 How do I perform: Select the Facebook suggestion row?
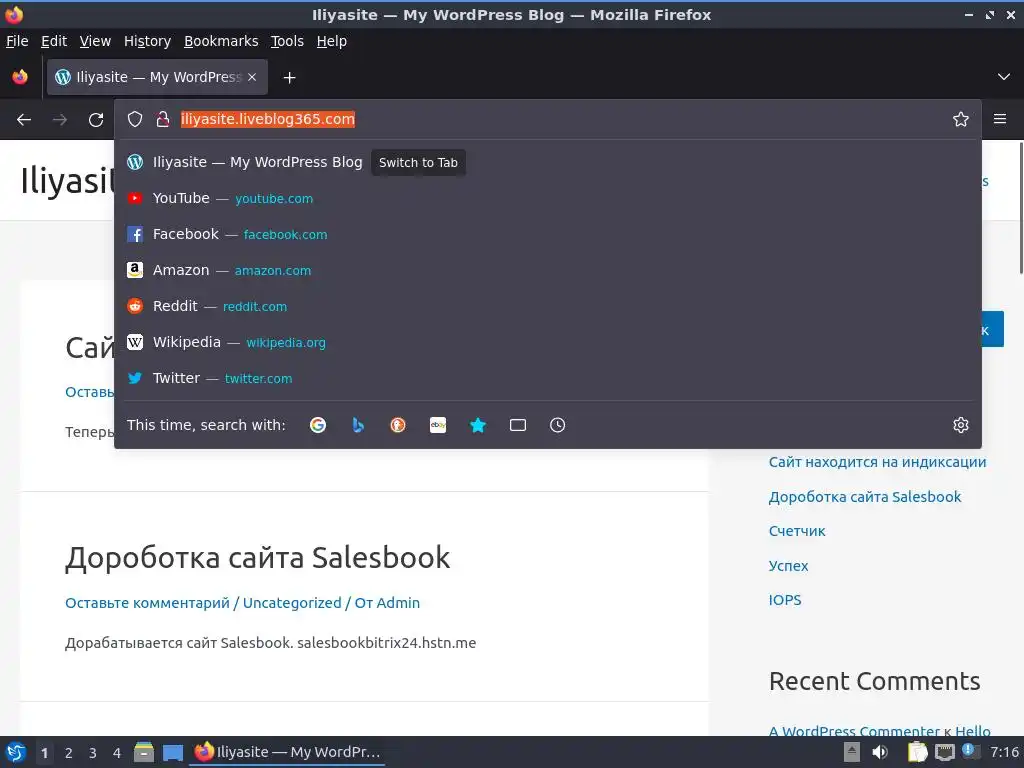[548, 234]
